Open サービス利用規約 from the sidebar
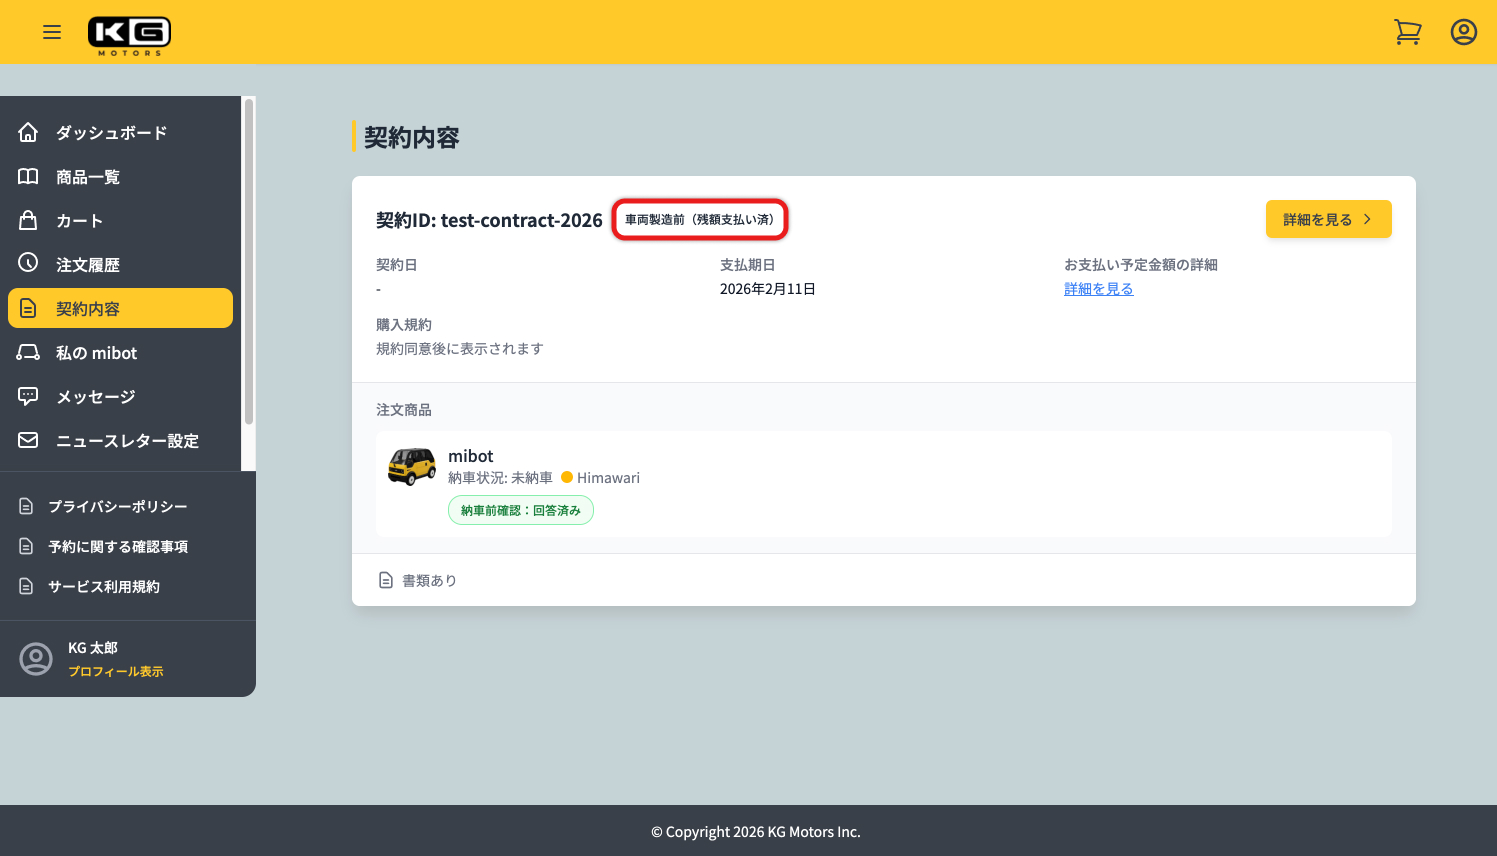Screen dimensions: 1497x856 click(x=104, y=586)
